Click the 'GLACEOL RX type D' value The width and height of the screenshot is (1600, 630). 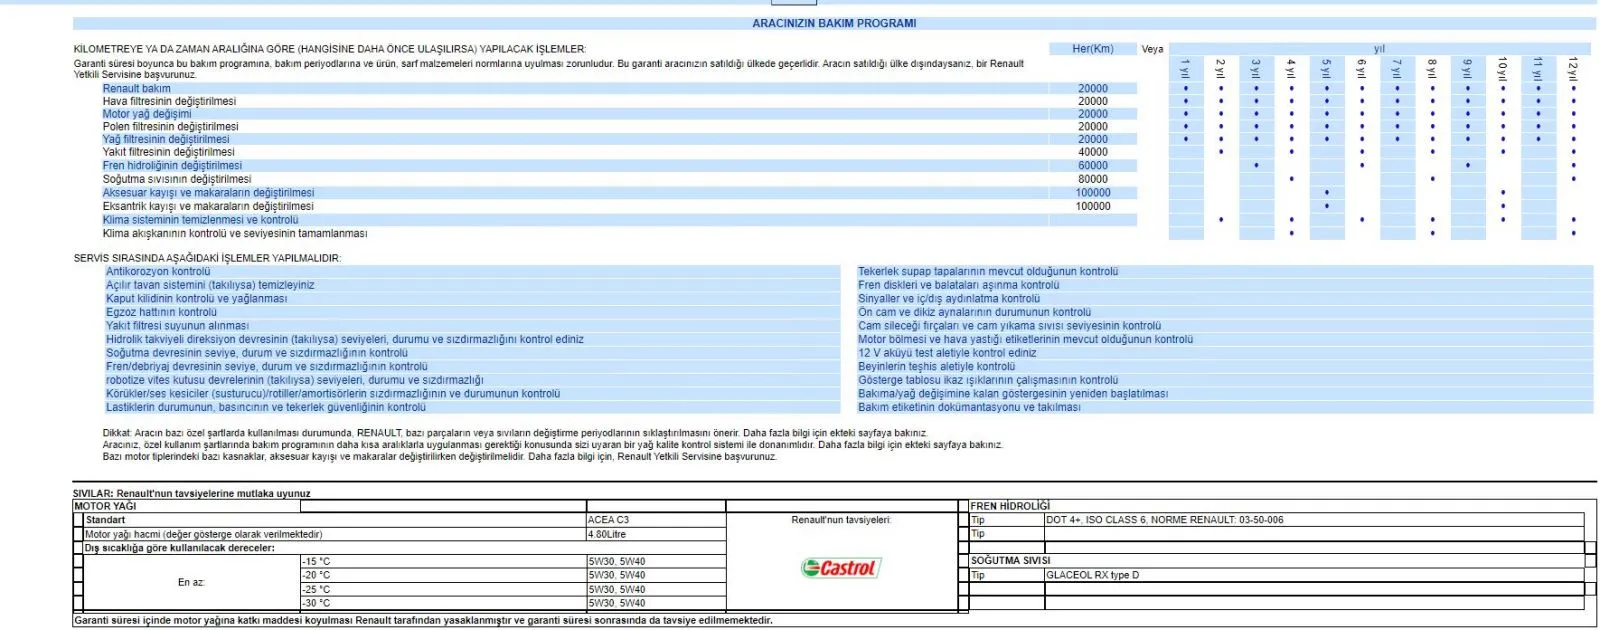1092,575
